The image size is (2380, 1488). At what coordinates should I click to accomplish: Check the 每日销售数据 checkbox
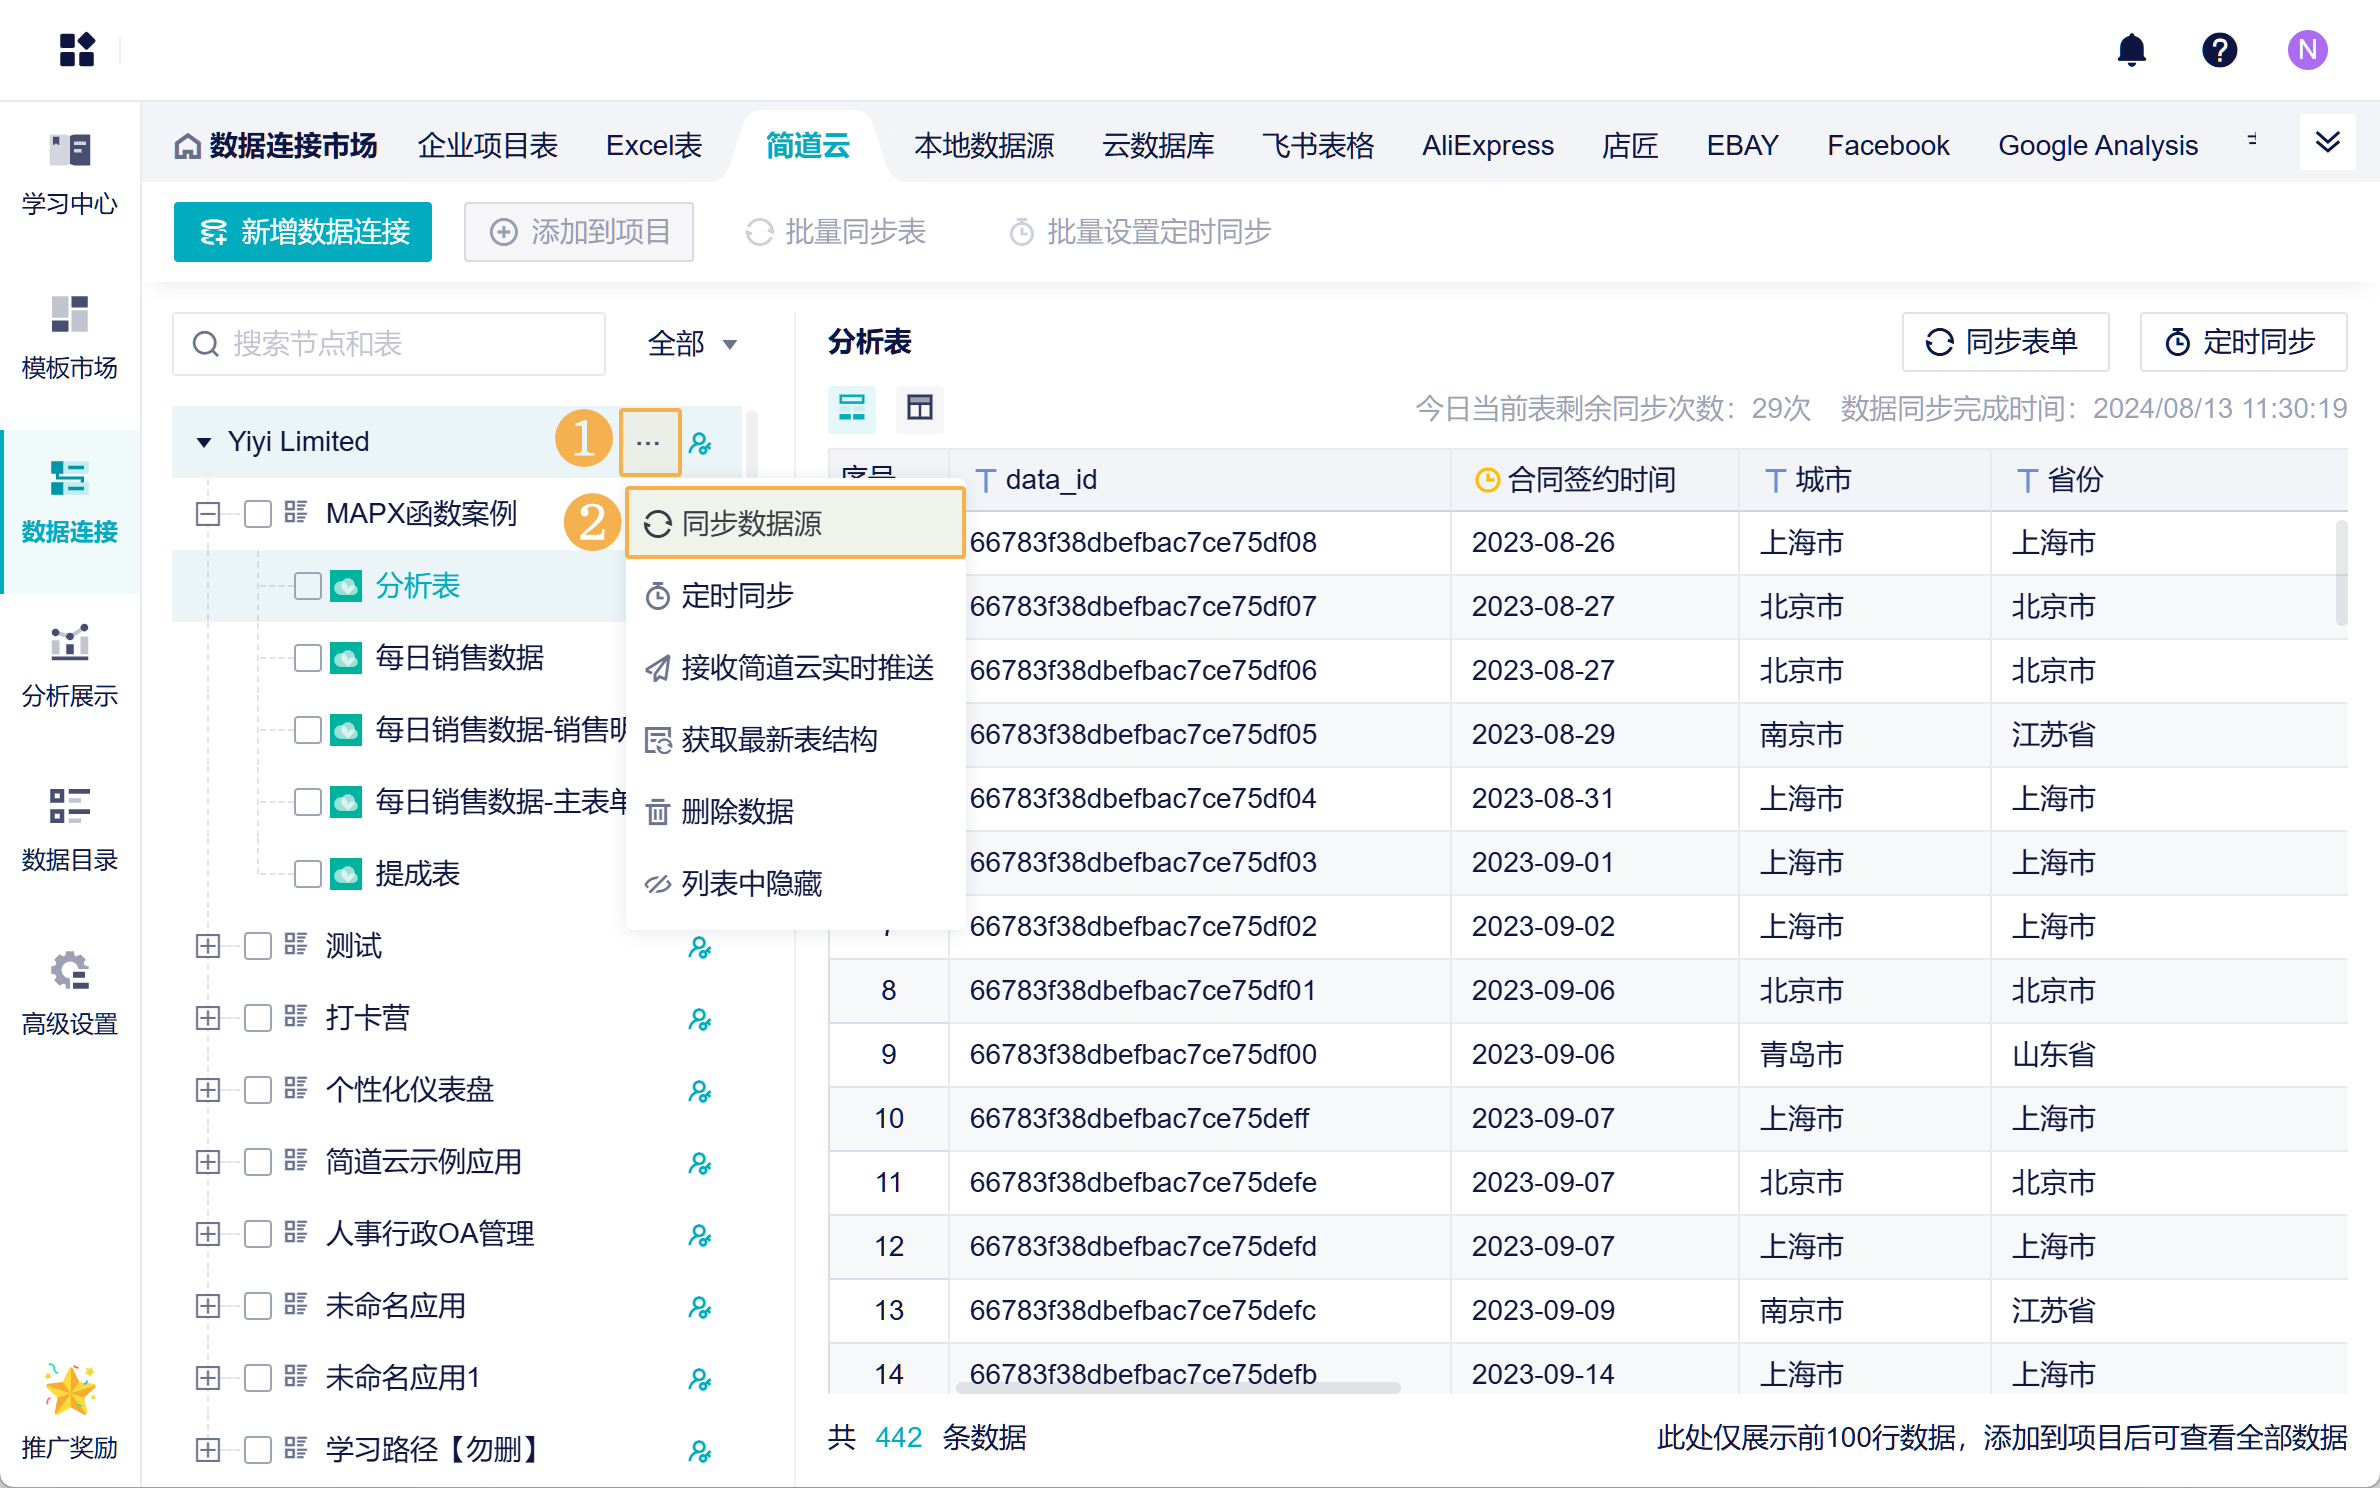[x=308, y=658]
